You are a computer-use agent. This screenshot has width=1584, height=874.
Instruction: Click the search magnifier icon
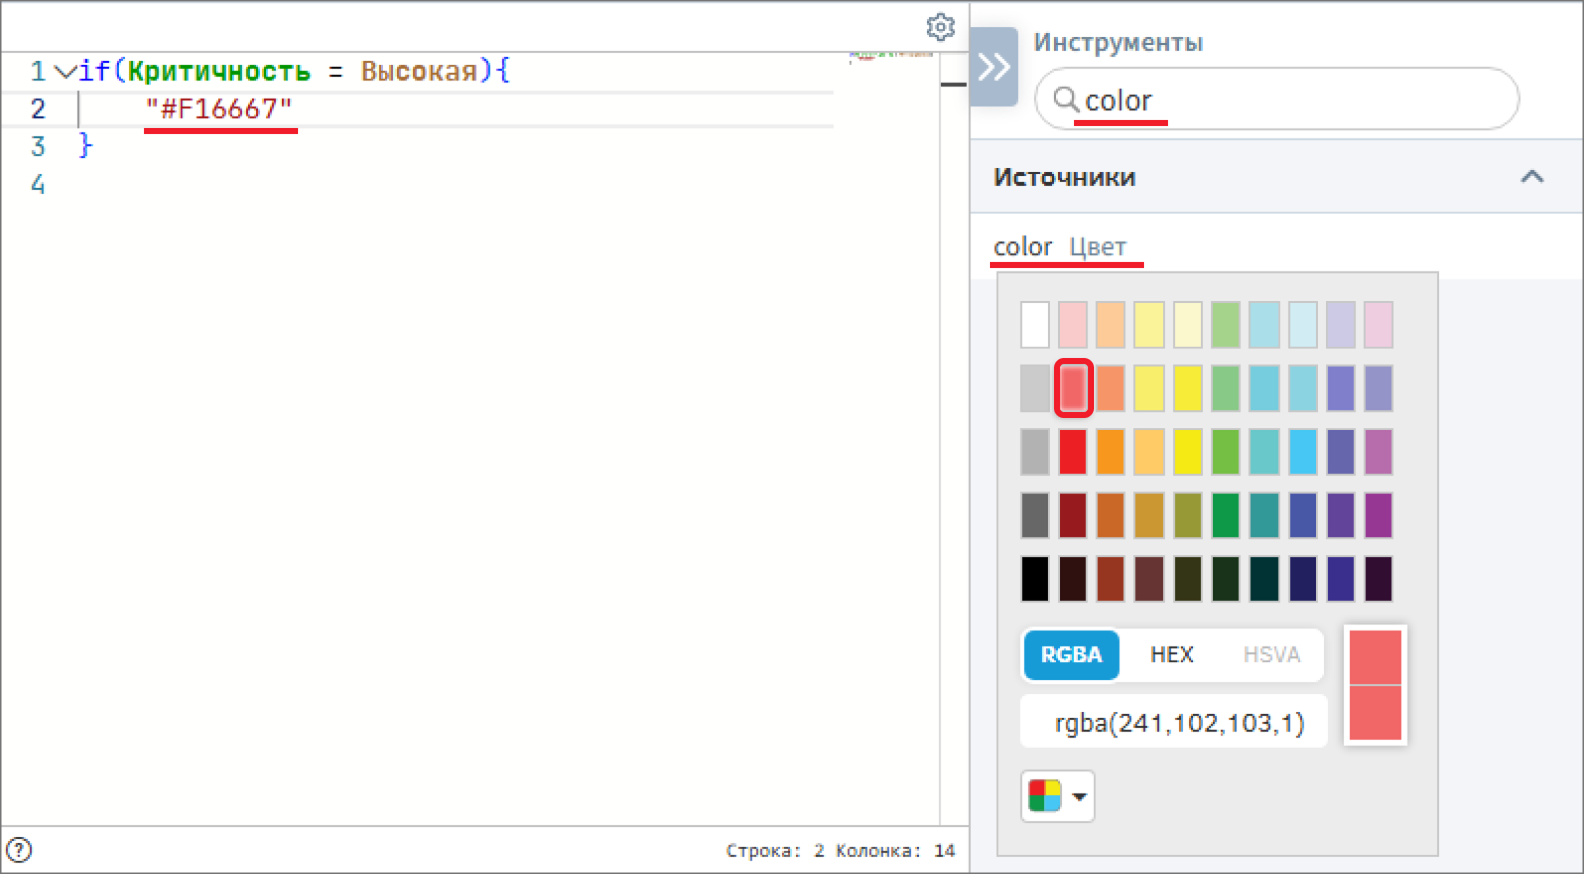(1066, 99)
